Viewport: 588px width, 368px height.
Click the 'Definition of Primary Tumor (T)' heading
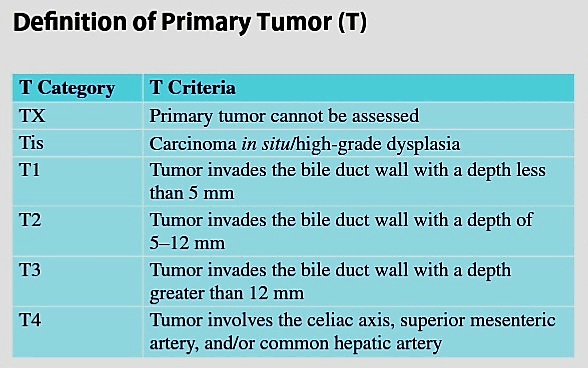tap(190, 23)
